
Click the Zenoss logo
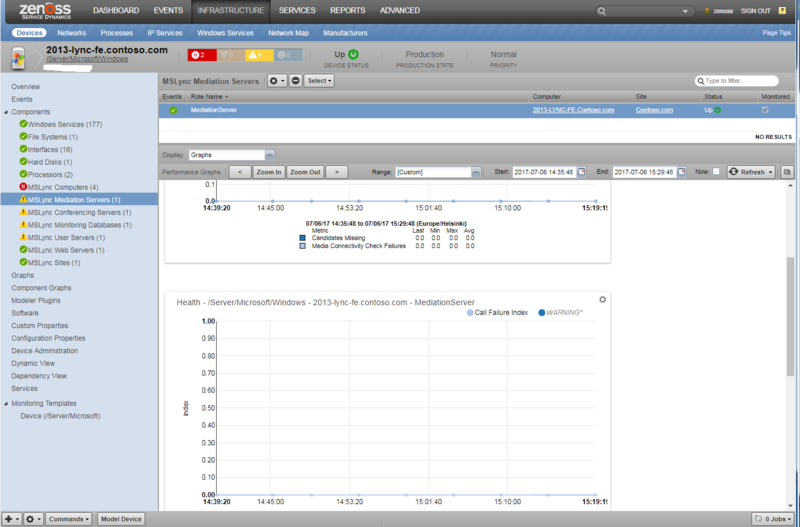45,11
